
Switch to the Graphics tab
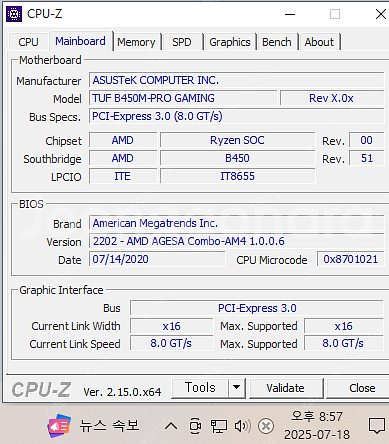(x=230, y=42)
